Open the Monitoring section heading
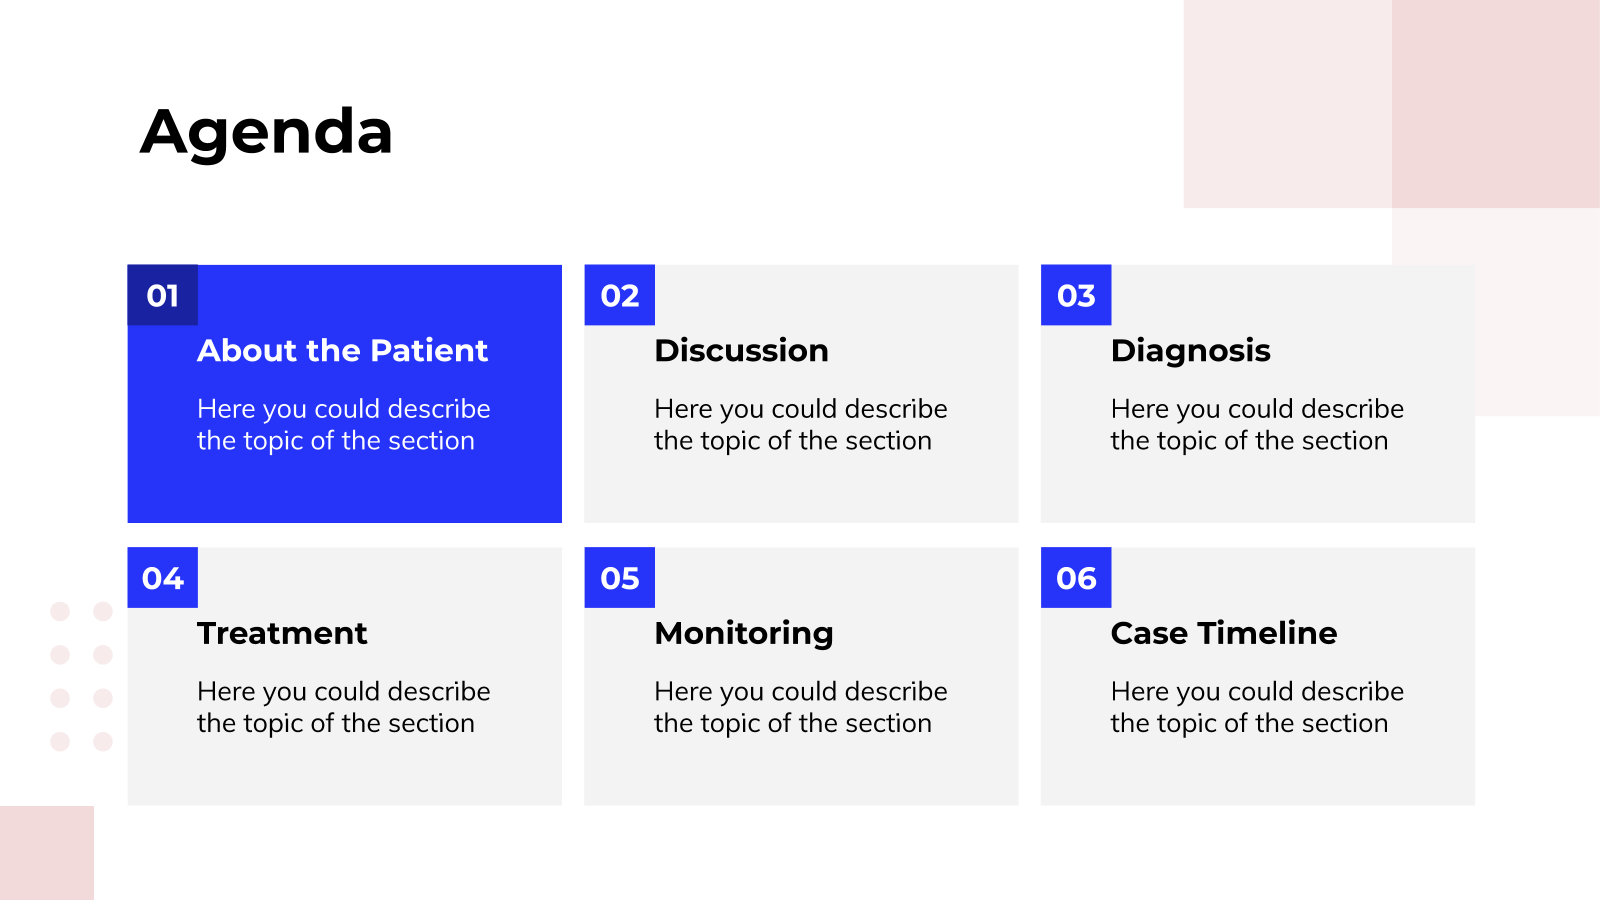 (x=744, y=634)
